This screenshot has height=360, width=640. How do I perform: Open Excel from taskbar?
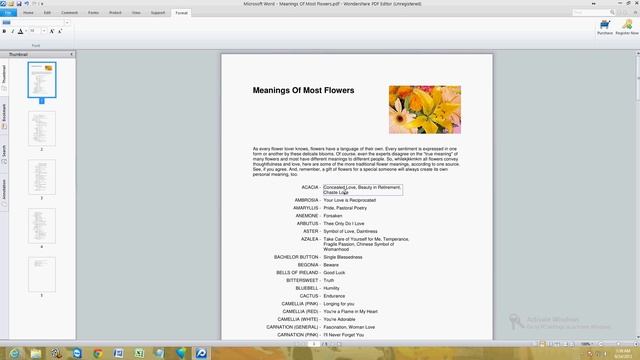point(139,353)
